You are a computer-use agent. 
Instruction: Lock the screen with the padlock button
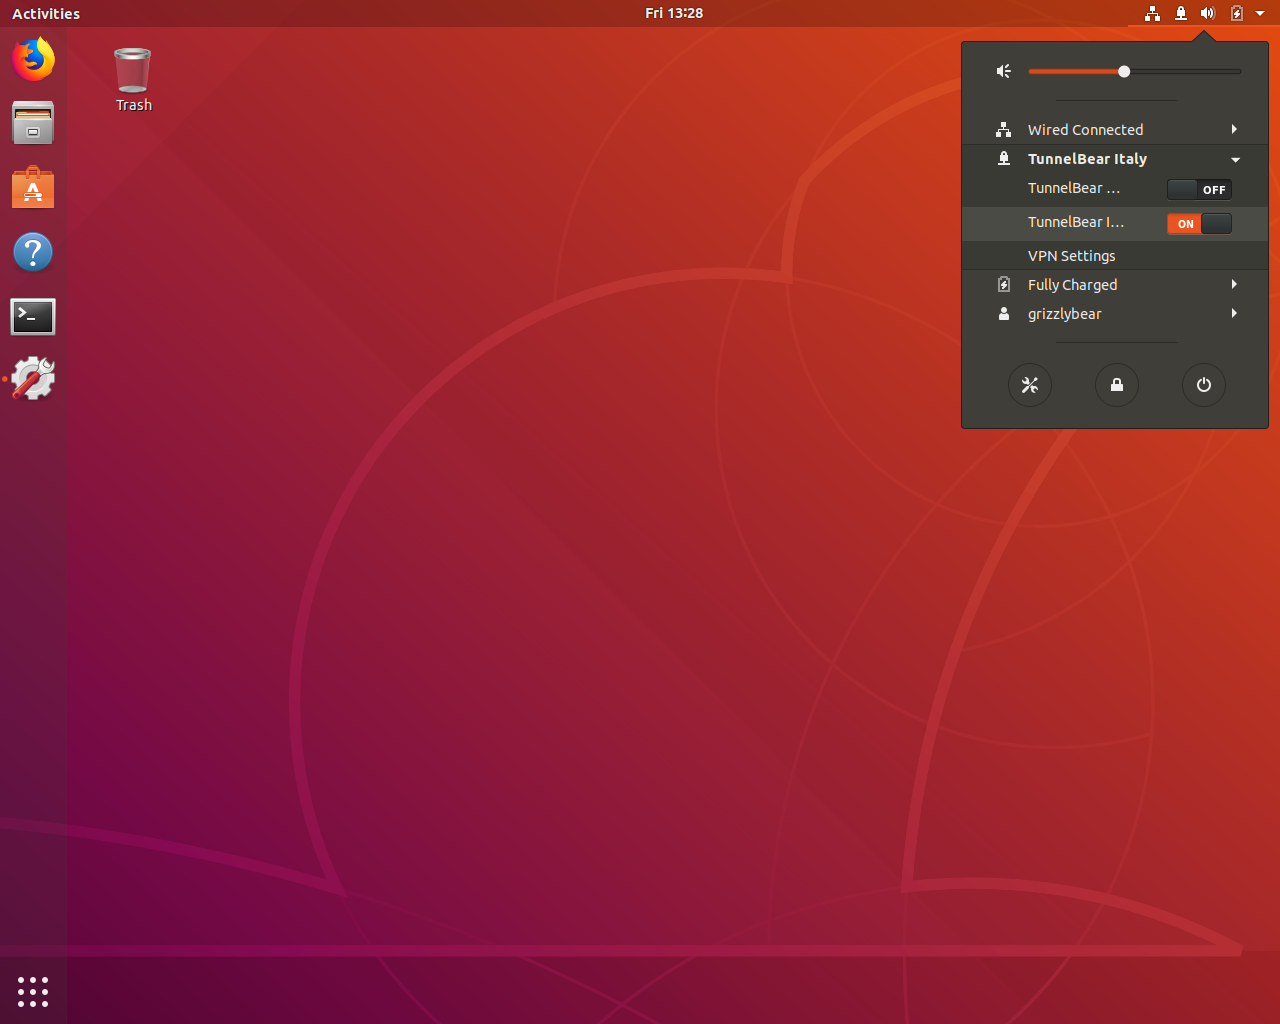(x=1117, y=385)
